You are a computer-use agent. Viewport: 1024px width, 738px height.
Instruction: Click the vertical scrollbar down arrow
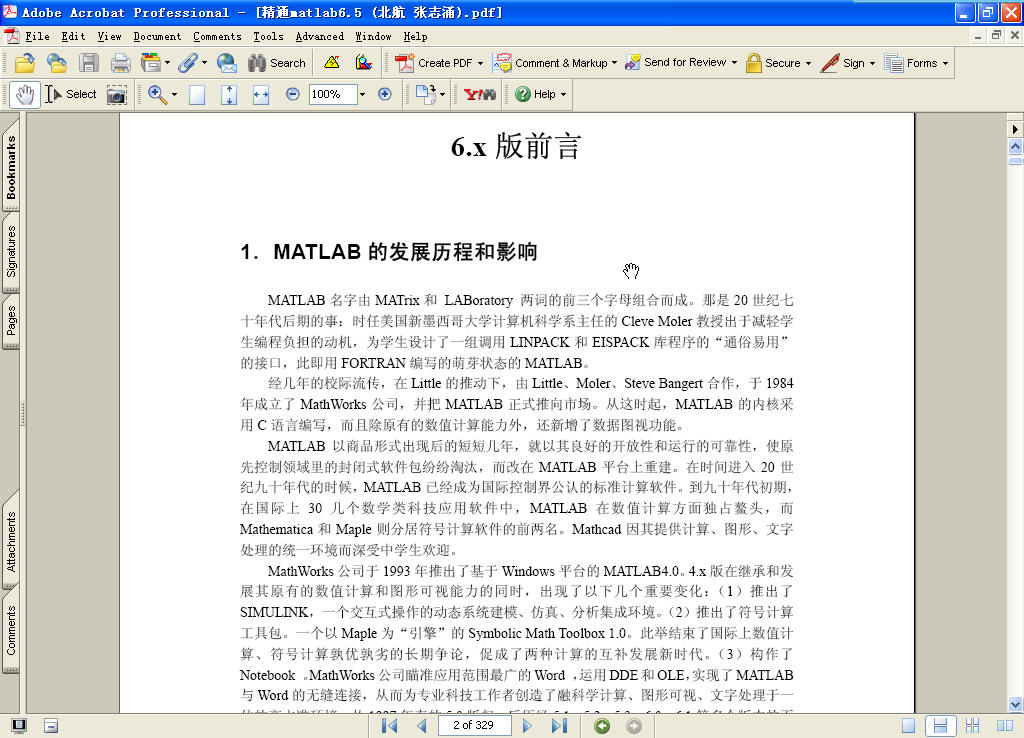coord(1015,705)
